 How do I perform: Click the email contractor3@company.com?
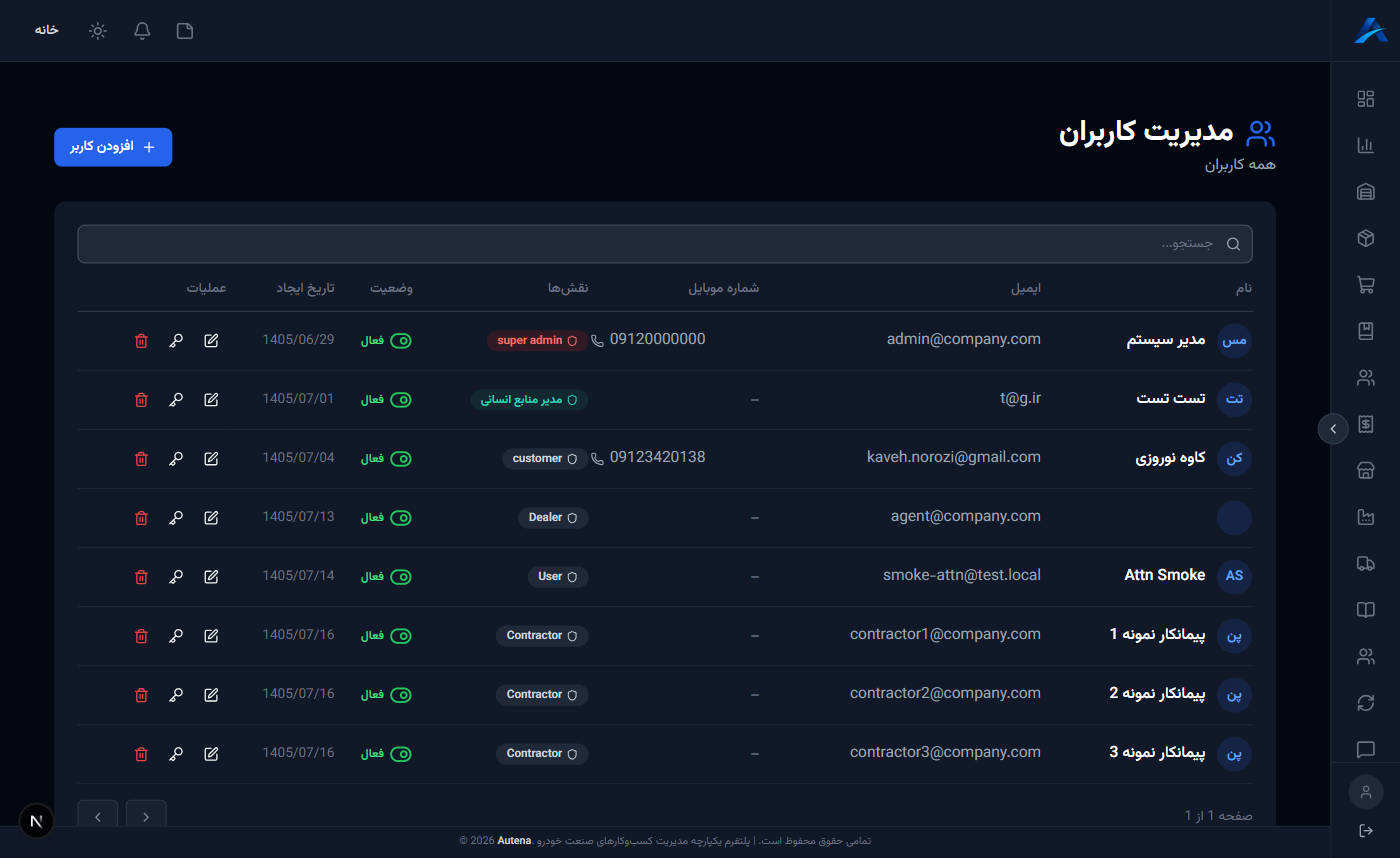945,752
